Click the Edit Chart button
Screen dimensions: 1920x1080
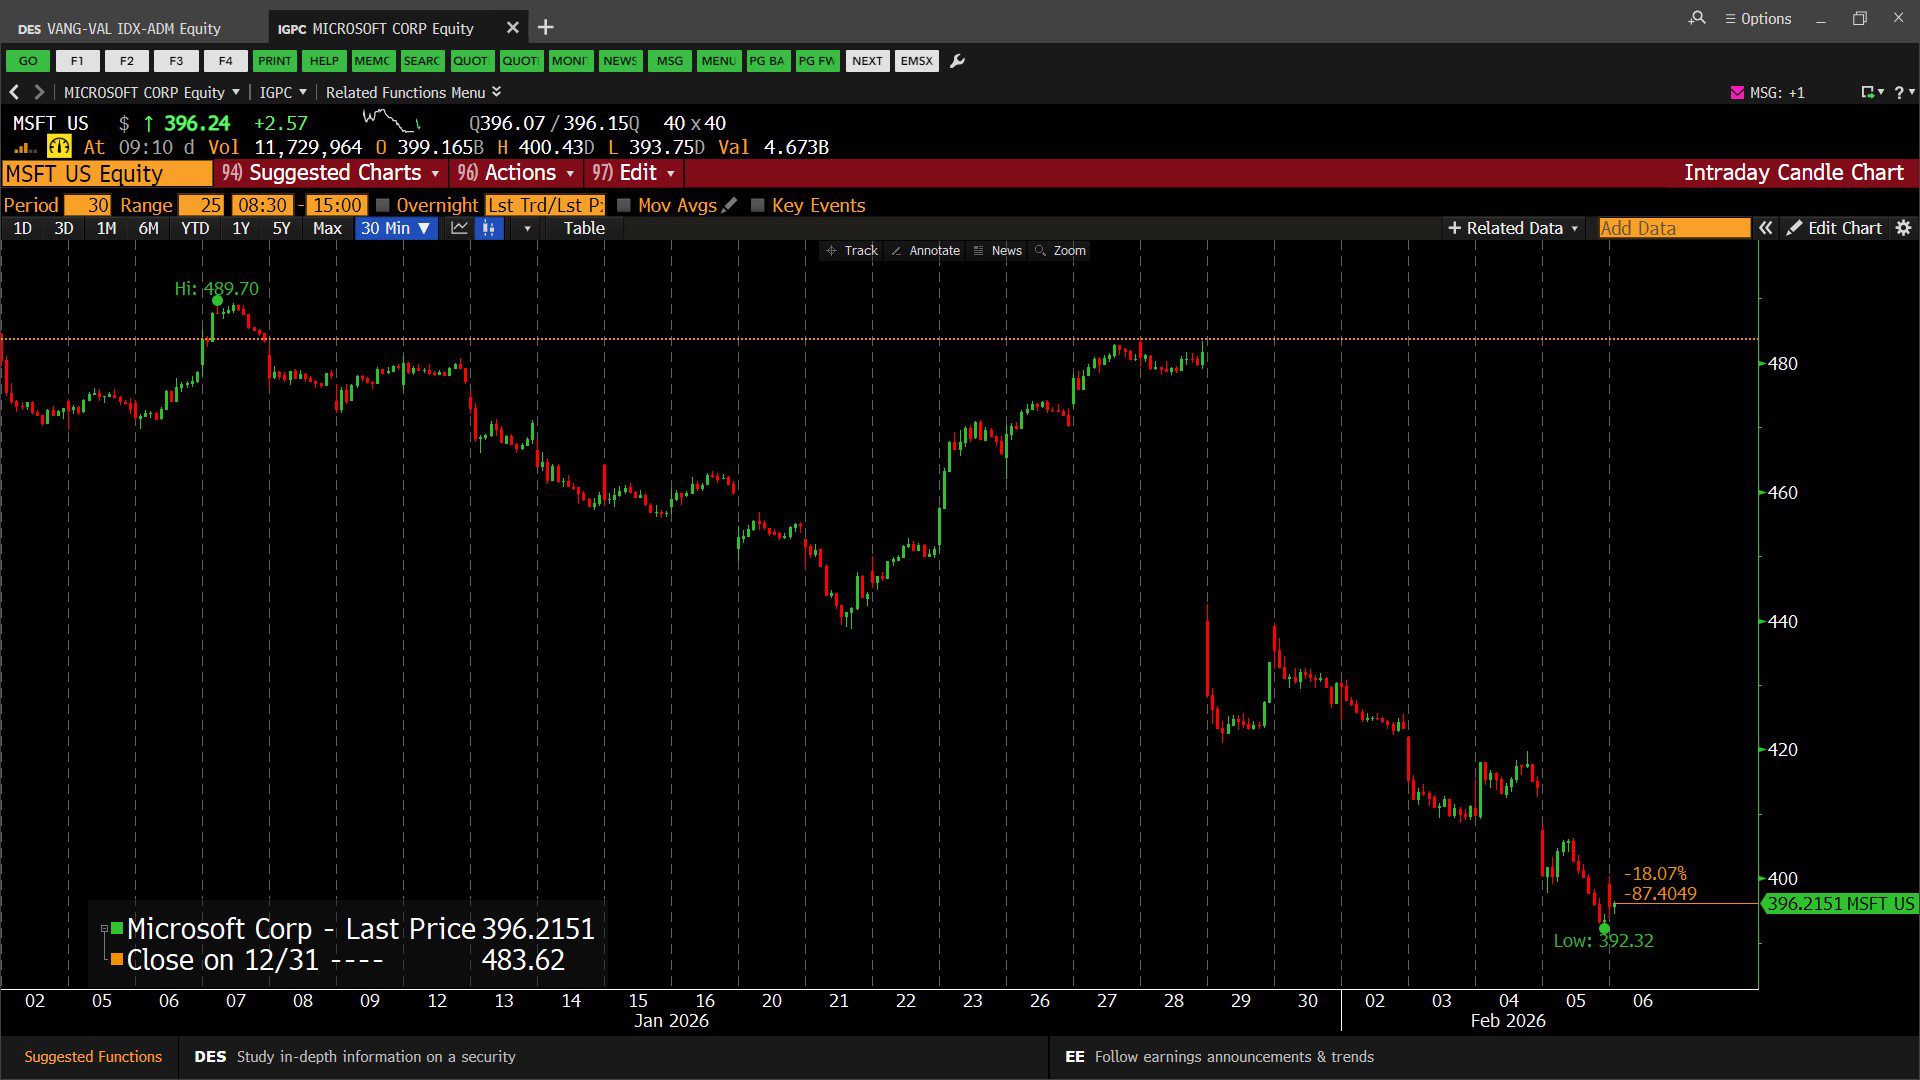coord(1835,228)
